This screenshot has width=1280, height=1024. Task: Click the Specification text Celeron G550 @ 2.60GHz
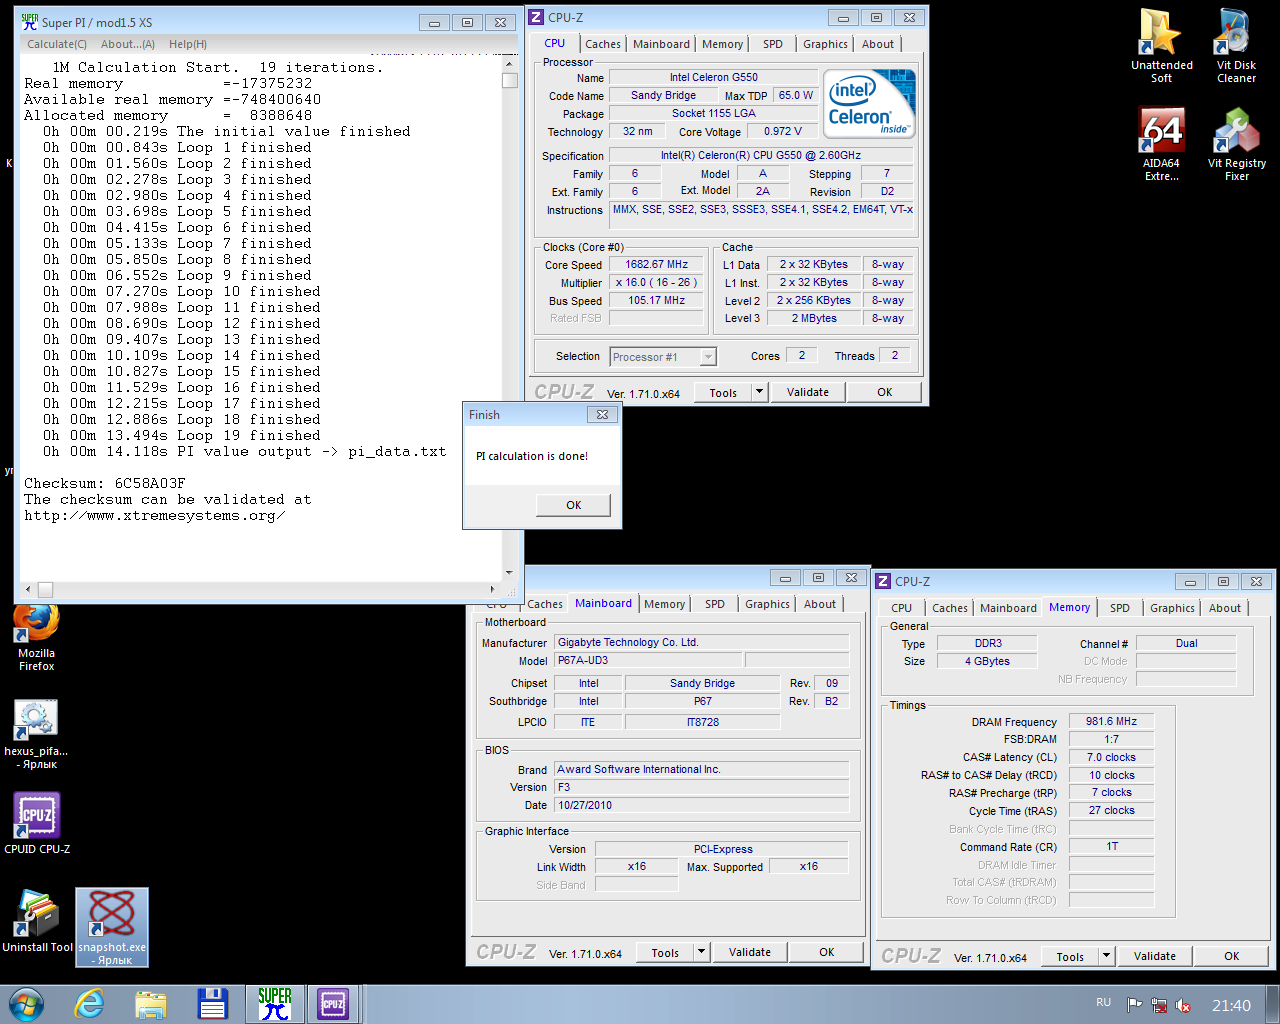[760, 156]
